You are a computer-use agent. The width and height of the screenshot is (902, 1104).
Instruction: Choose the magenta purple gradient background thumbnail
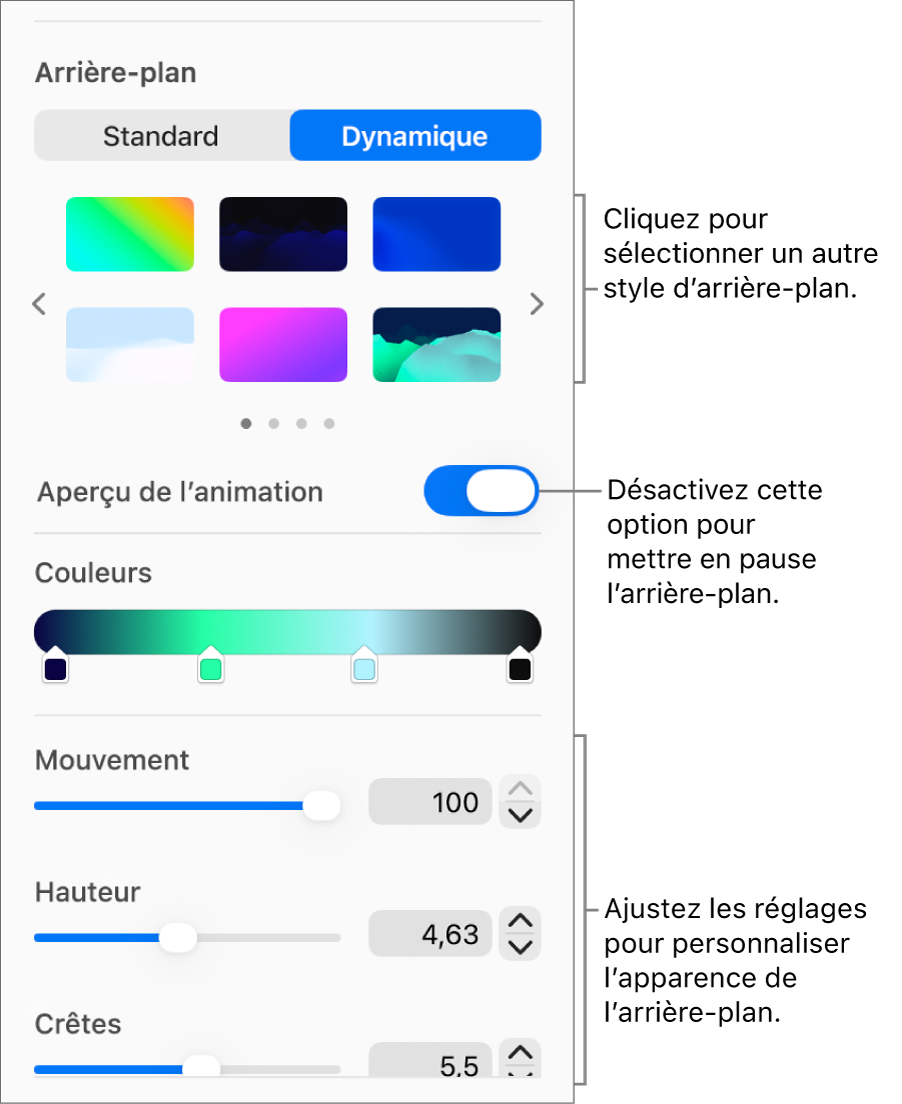pos(283,345)
